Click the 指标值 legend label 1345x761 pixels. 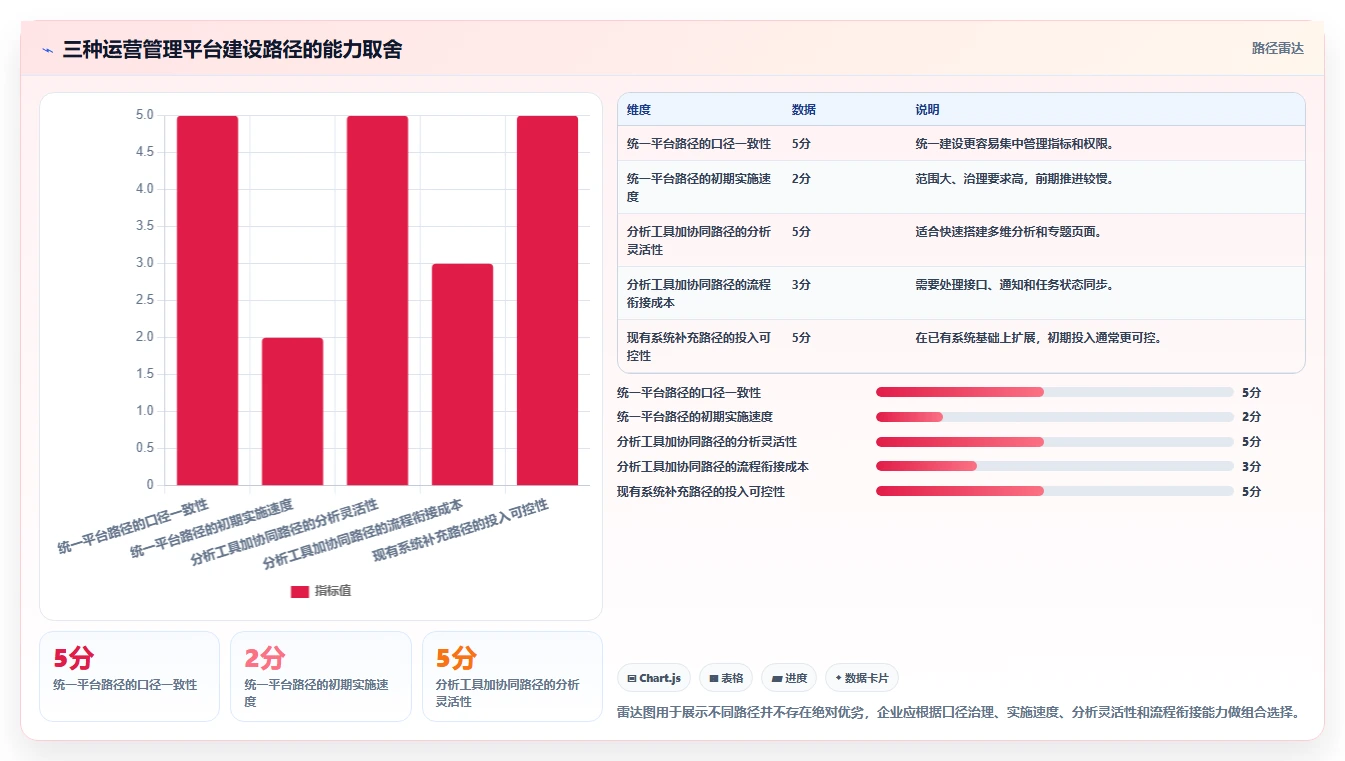pos(333,591)
